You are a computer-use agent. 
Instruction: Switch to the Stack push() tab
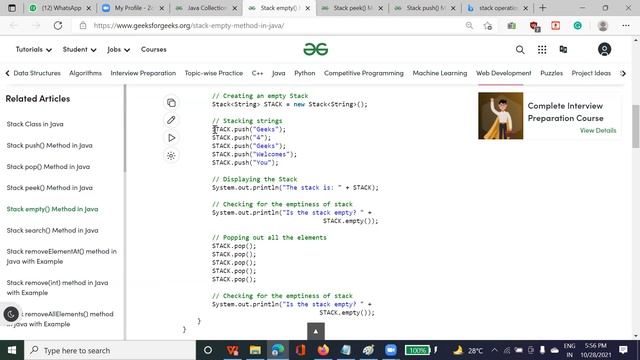[425, 8]
